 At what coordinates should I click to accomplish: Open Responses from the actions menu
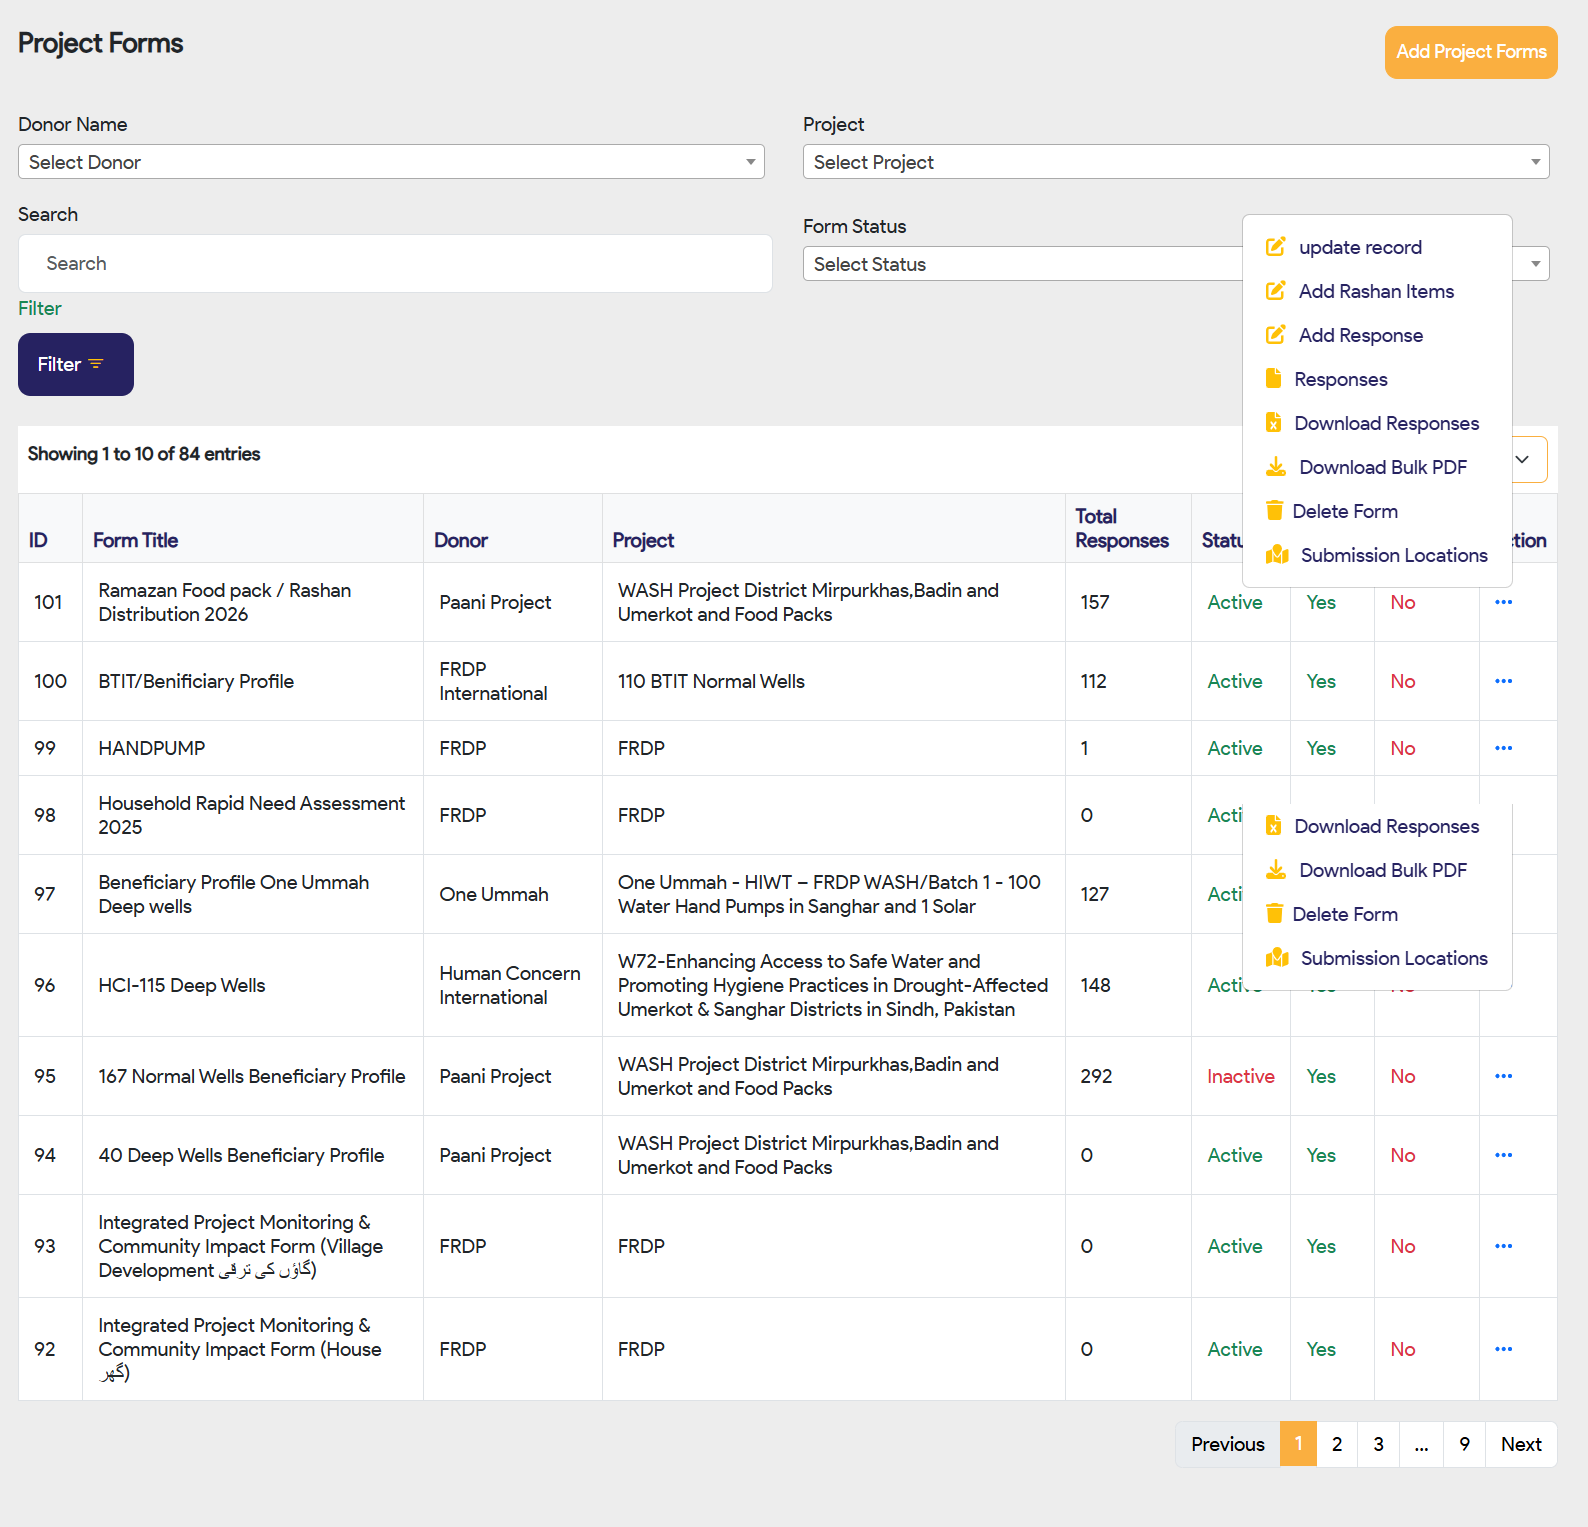point(1340,379)
